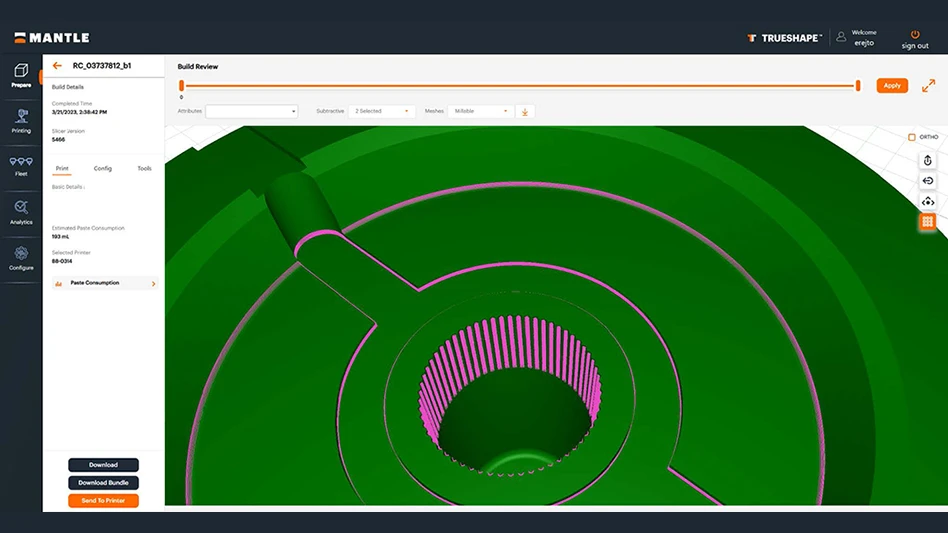The width and height of the screenshot is (948, 533).
Task: Toggle the orange grid view button
Action: point(927,222)
